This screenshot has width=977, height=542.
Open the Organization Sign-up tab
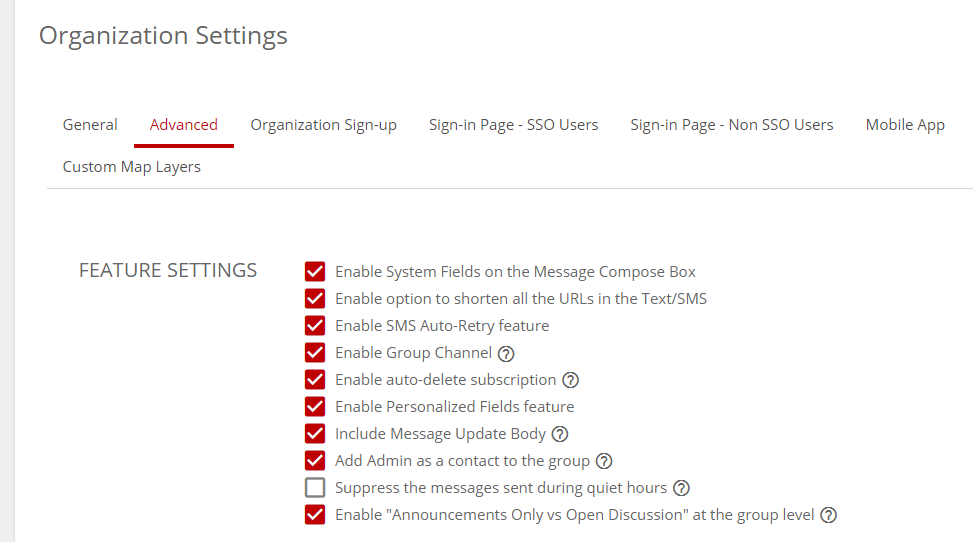[x=323, y=125]
